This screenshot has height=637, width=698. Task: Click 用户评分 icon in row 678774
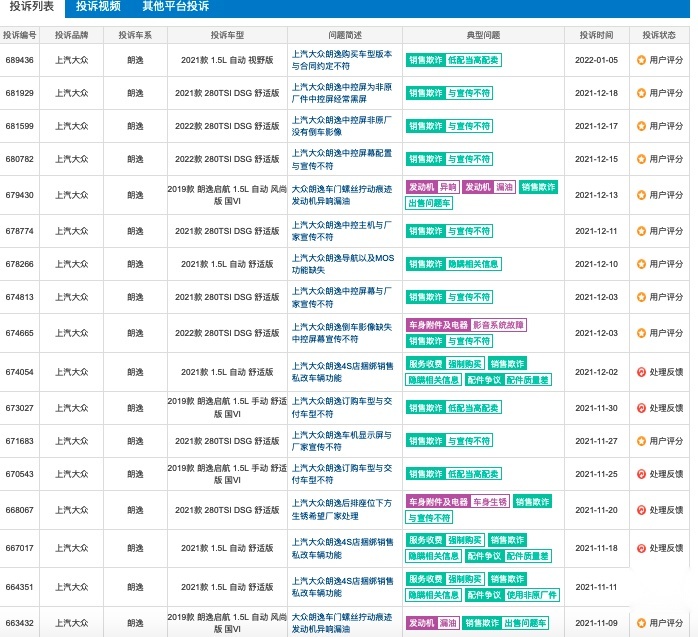(641, 231)
